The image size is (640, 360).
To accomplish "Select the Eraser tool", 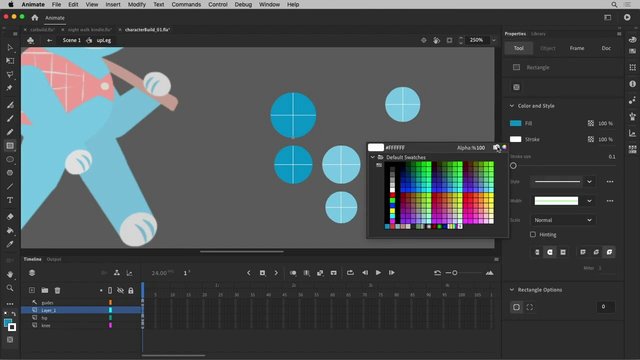I will tap(10, 216).
